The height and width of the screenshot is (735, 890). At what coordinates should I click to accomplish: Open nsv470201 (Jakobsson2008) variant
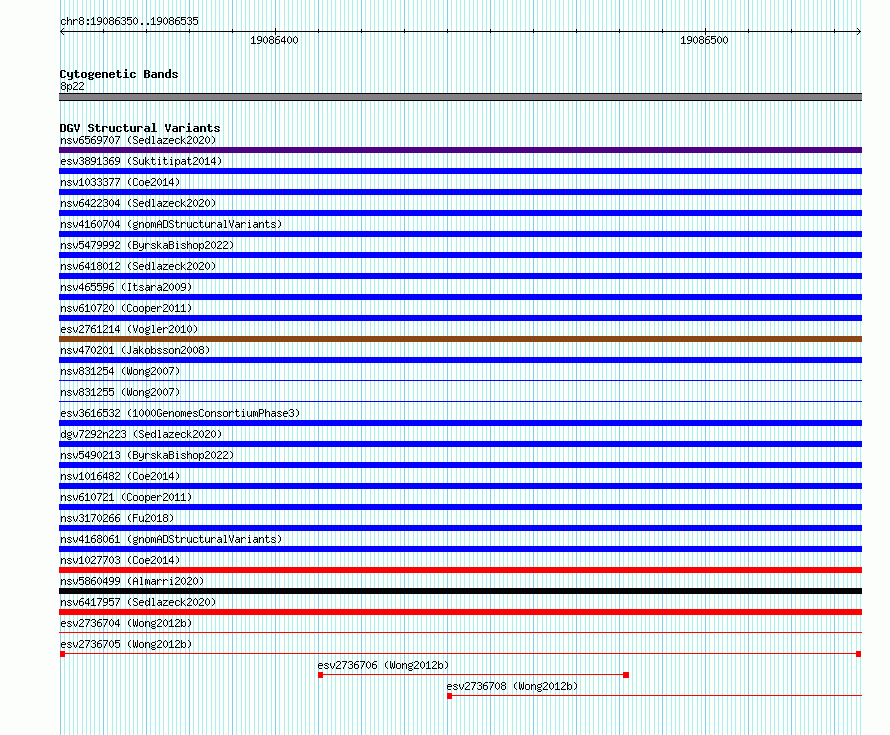point(135,350)
